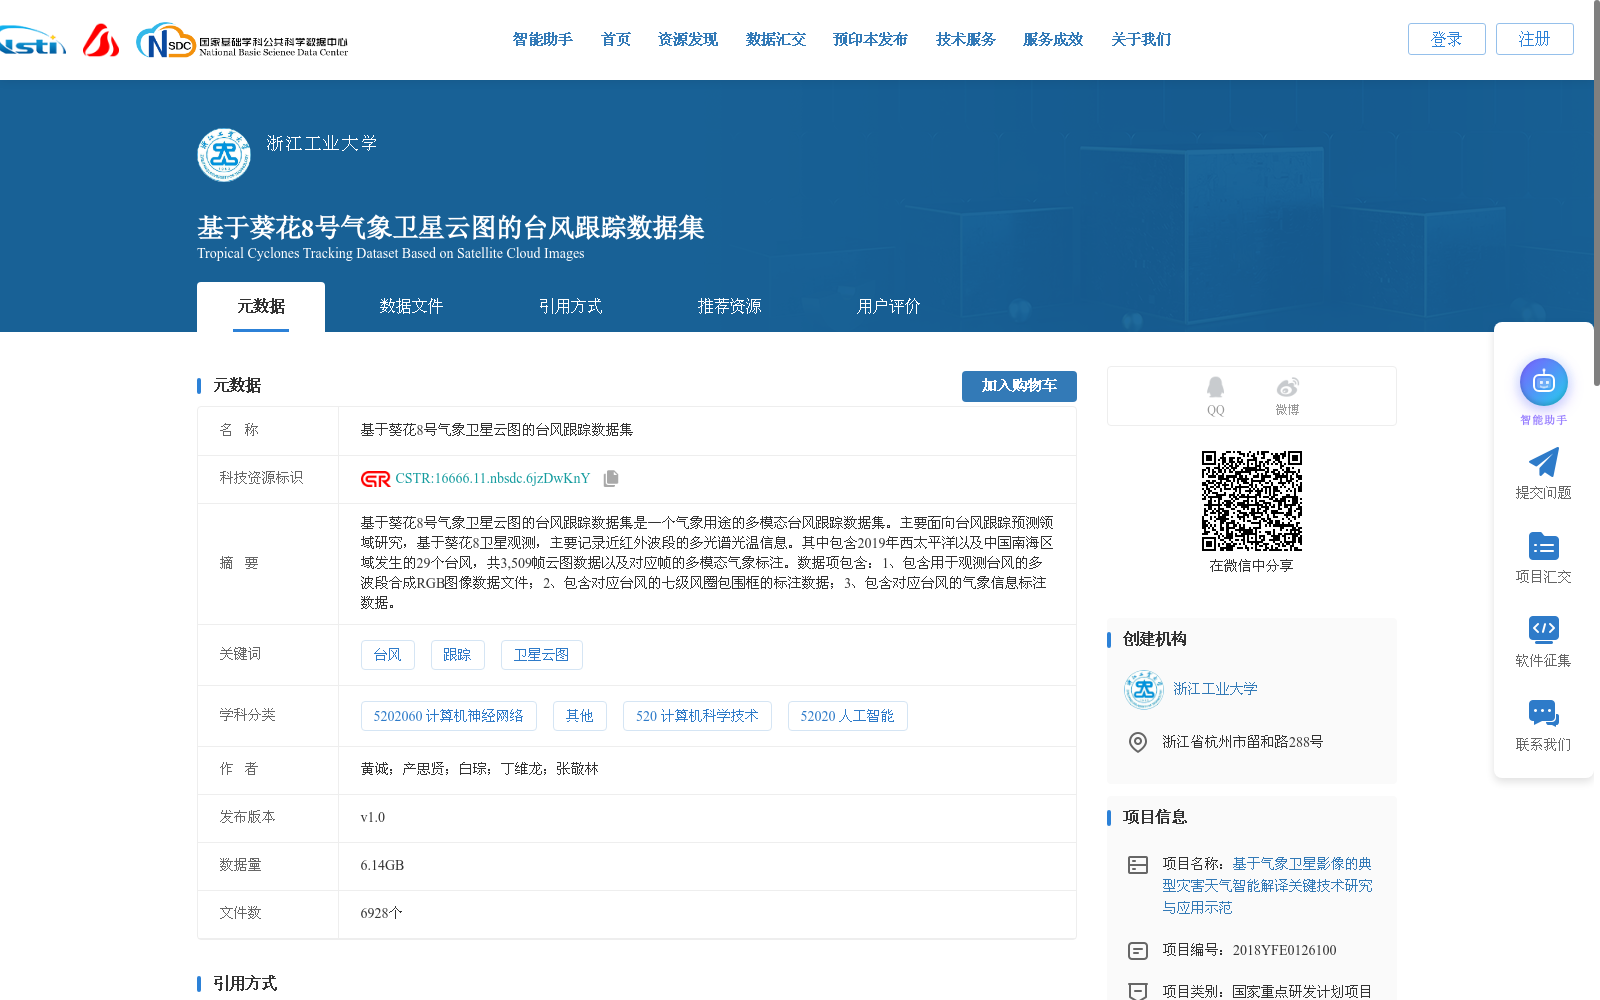The width and height of the screenshot is (1600, 1000).
Task: Click the 项目编号 icon
Action: click(x=1138, y=951)
